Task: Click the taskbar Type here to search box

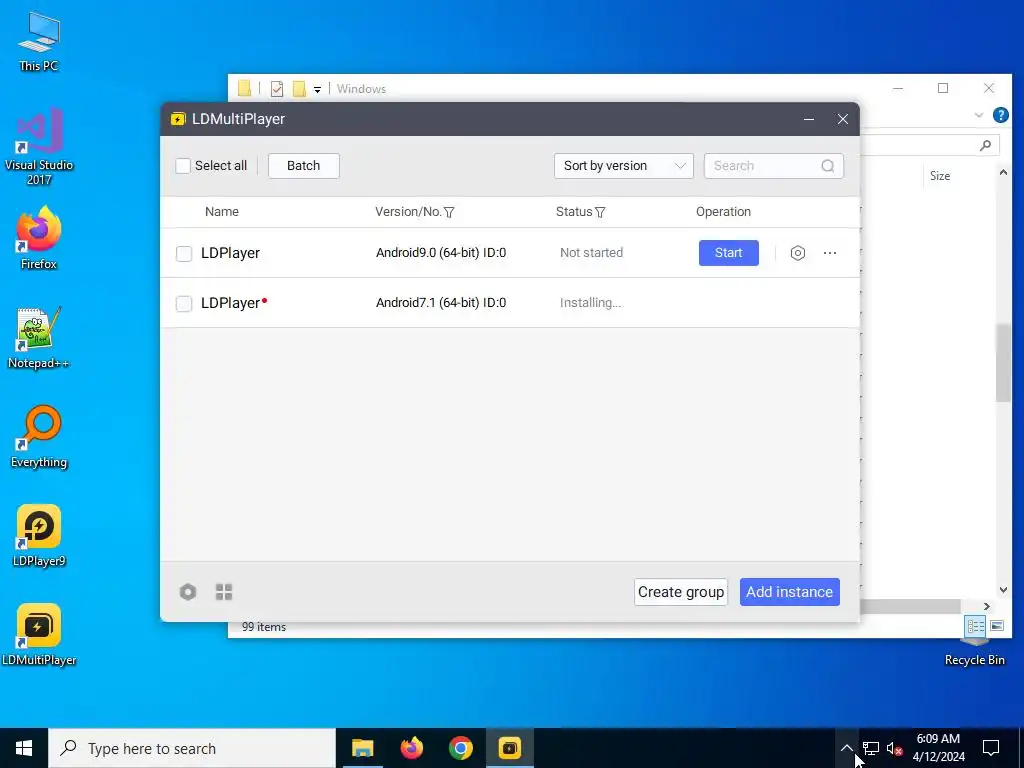Action: point(192,748)
